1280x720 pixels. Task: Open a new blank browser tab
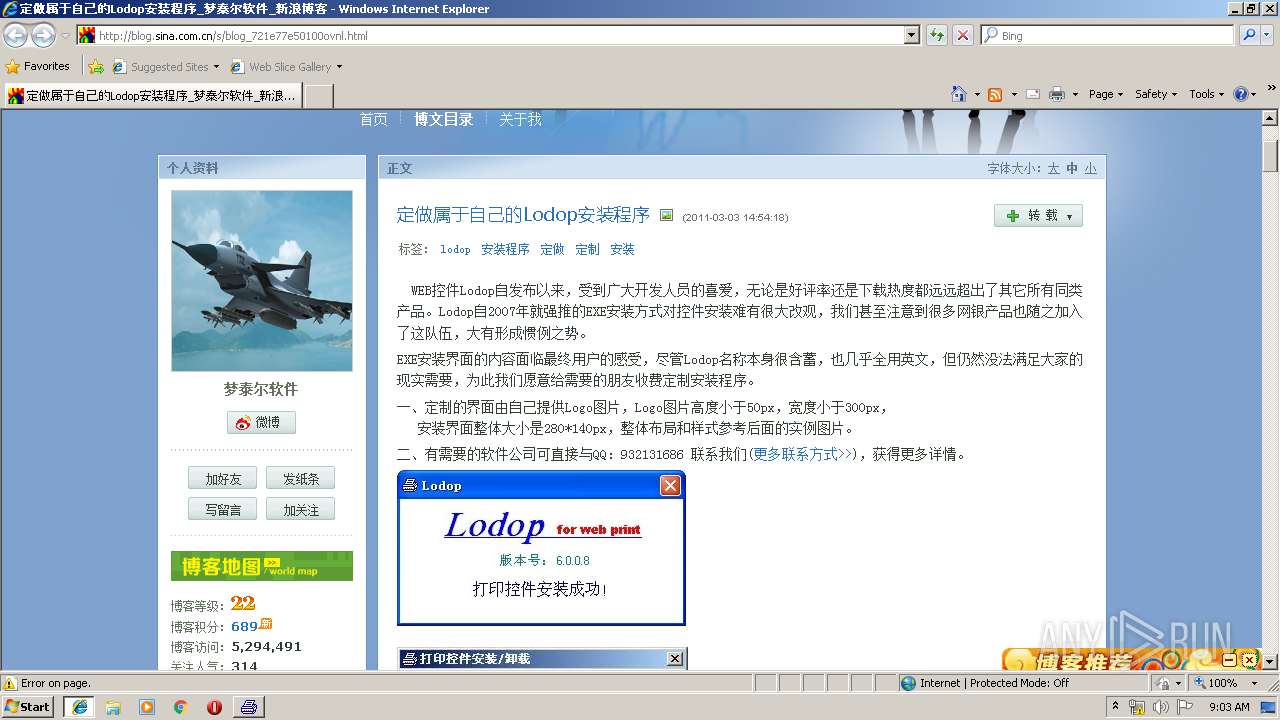click(318, 96)
